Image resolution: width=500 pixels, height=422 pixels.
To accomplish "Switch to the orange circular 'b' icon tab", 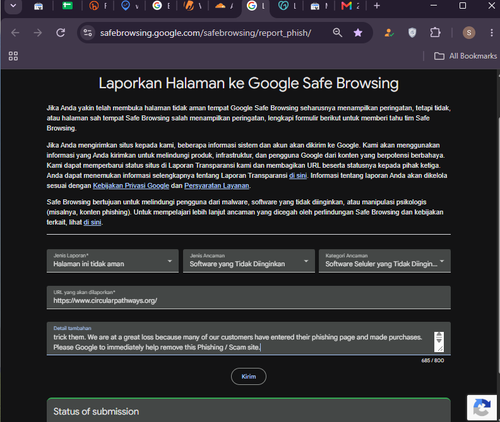I will [94, 6].
